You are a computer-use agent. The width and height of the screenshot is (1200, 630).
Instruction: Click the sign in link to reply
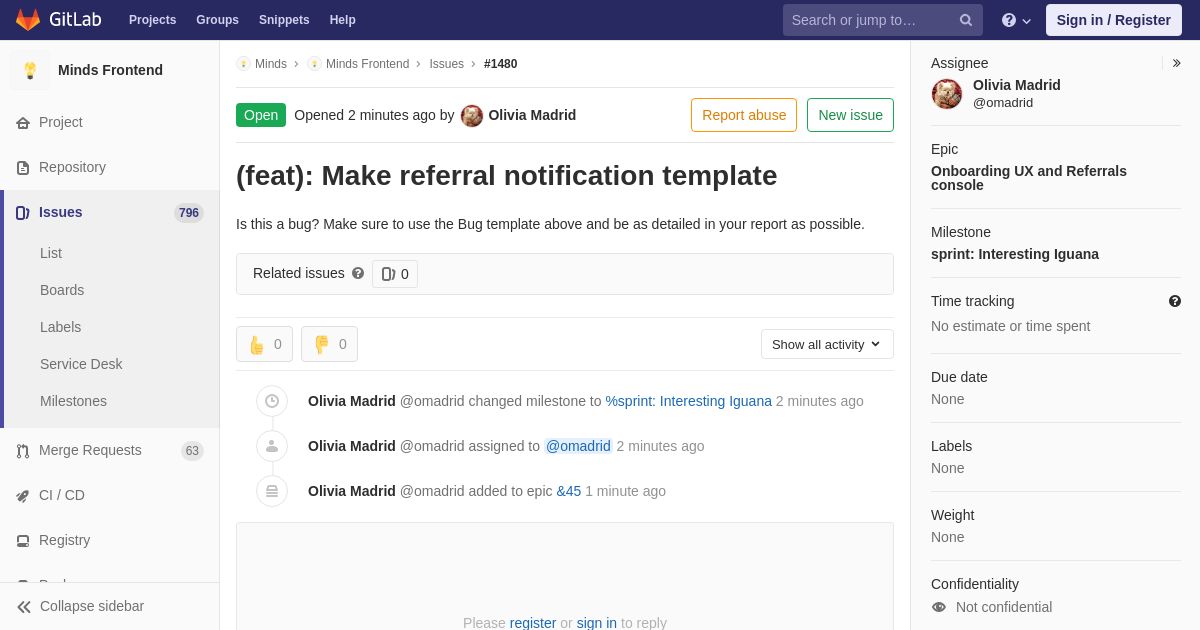(x=597, y=622)
